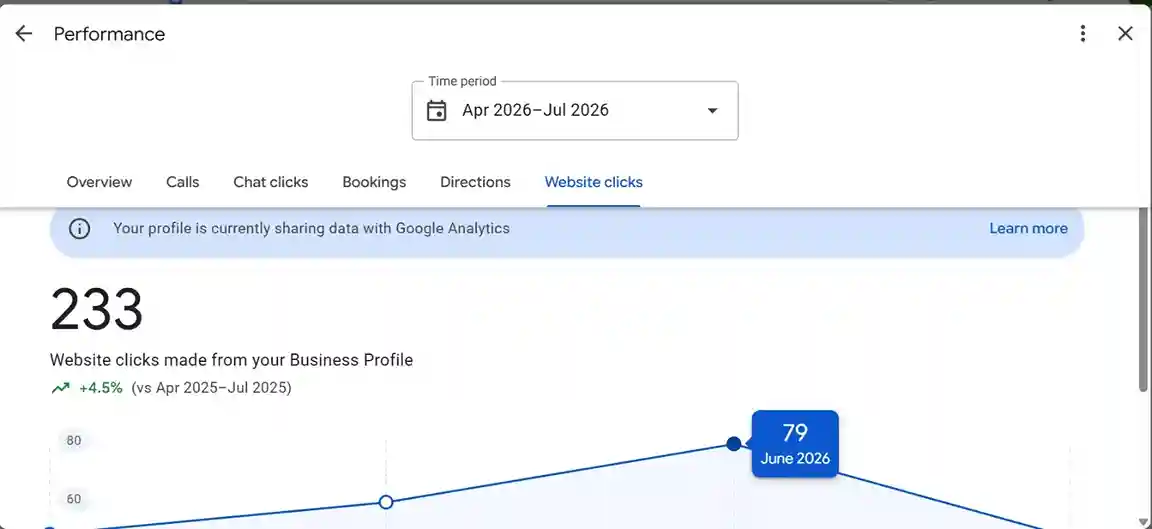Select the Apr 2026–Jul 2026 time period field
1152x529 pixels.
[x=575, y=111]
